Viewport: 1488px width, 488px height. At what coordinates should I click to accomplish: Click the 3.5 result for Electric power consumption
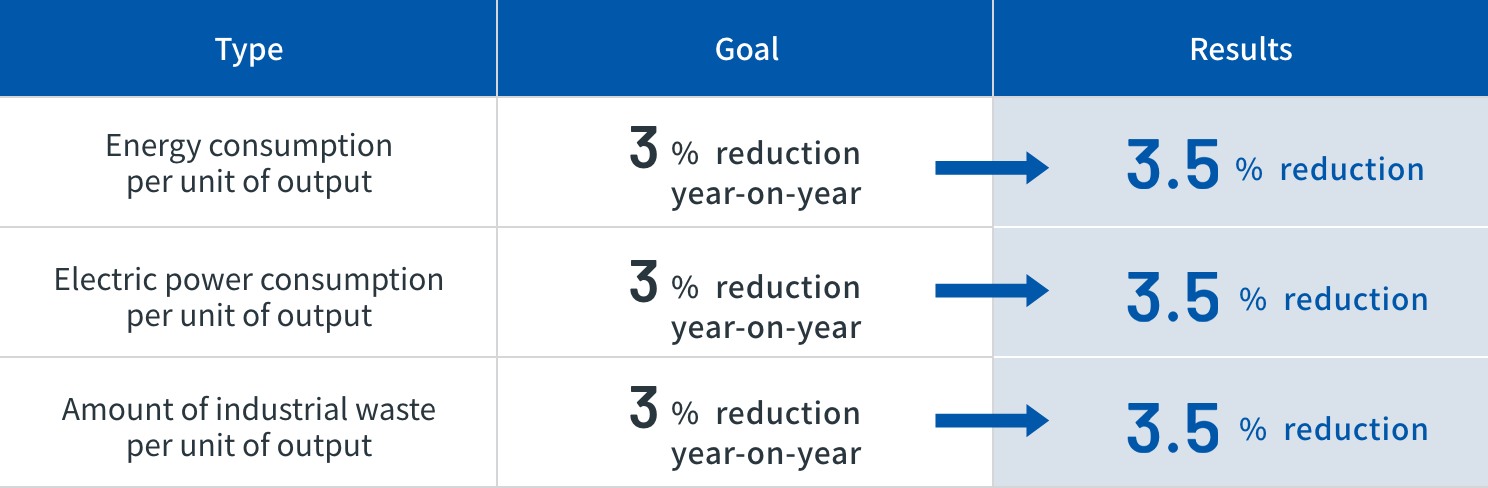(x=1172, y=298)
